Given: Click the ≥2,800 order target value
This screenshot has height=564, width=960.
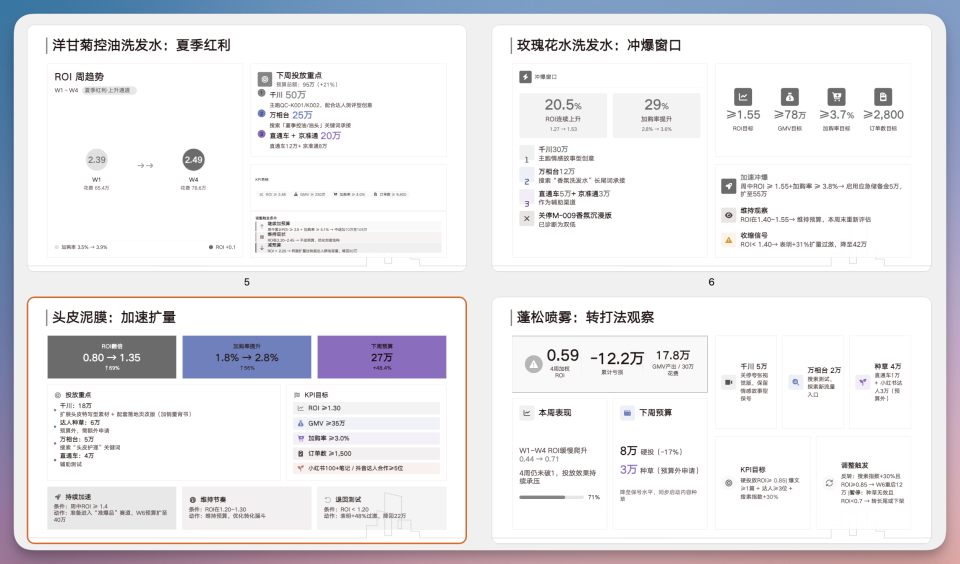Looking at the screenshot, I should click(x=883, y=115).
